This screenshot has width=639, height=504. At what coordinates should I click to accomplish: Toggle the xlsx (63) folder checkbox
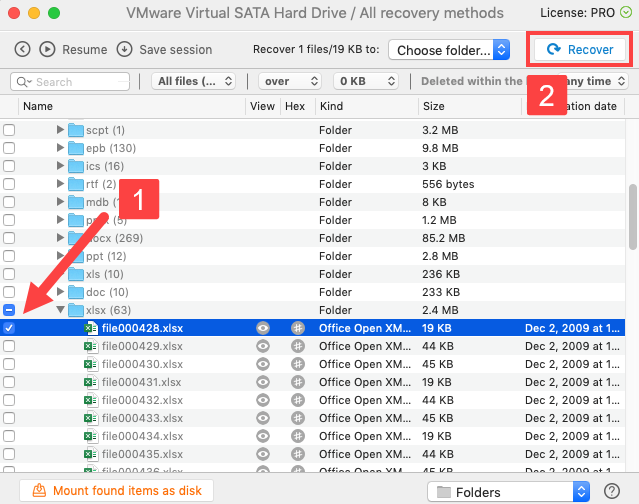click(x=9, y=310)
